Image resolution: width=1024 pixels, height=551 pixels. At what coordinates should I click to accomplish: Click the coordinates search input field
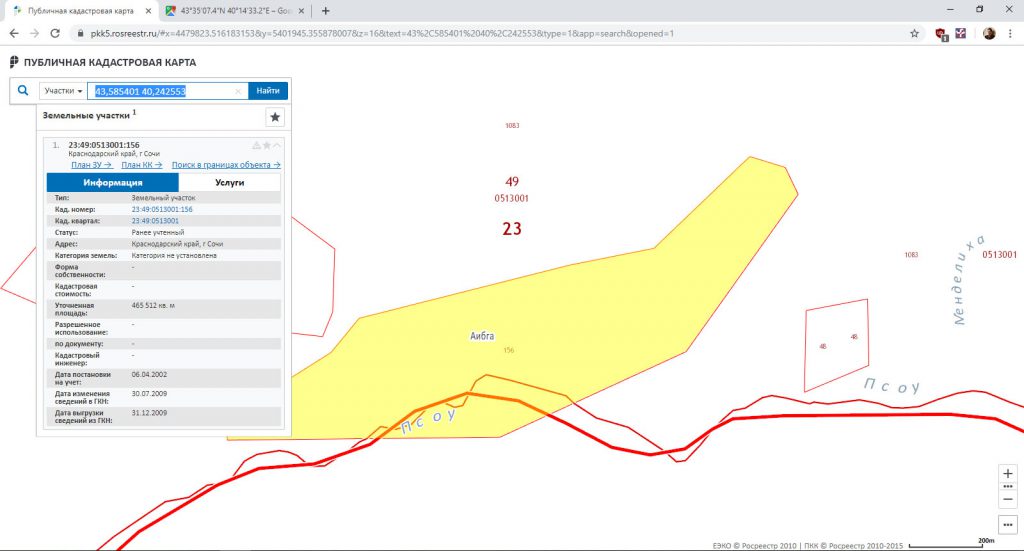coord(160,91)
